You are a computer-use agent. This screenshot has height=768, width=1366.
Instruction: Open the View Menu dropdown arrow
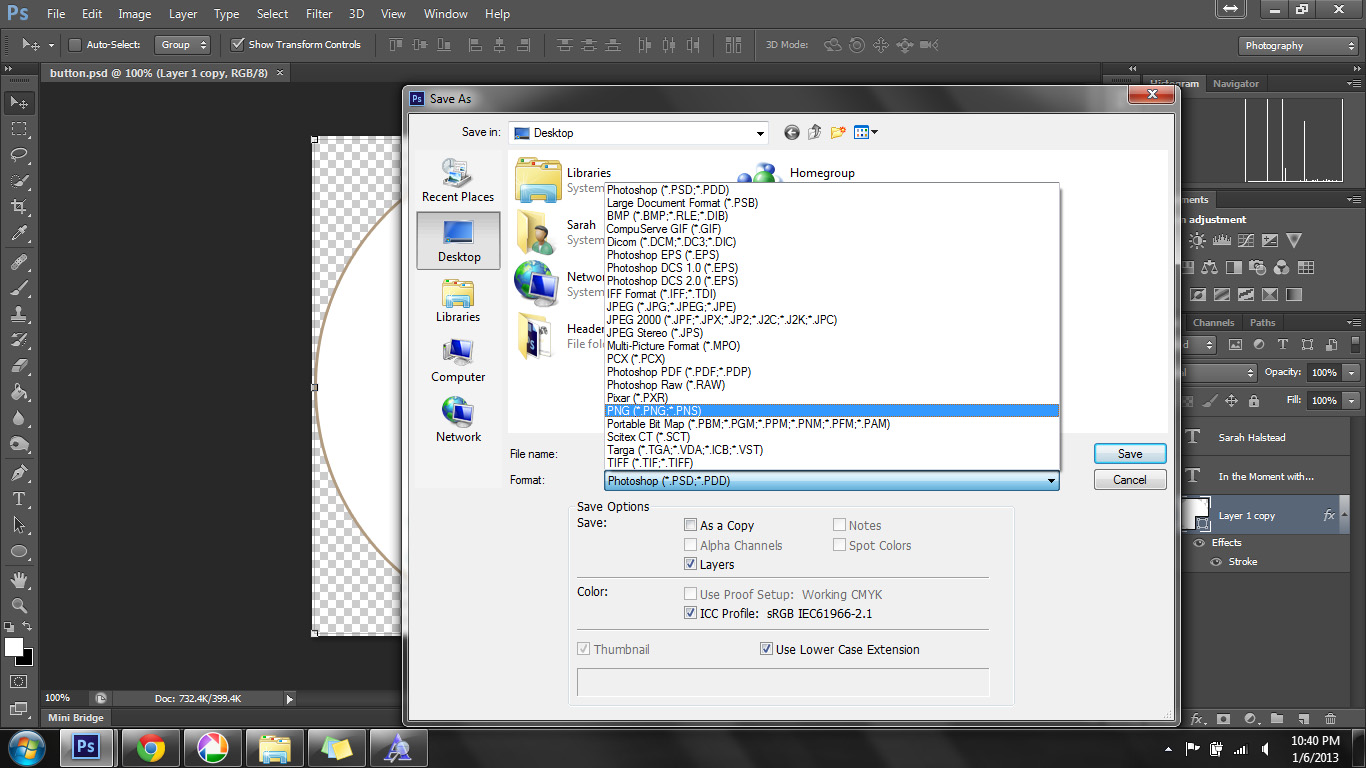pos(875,132)
